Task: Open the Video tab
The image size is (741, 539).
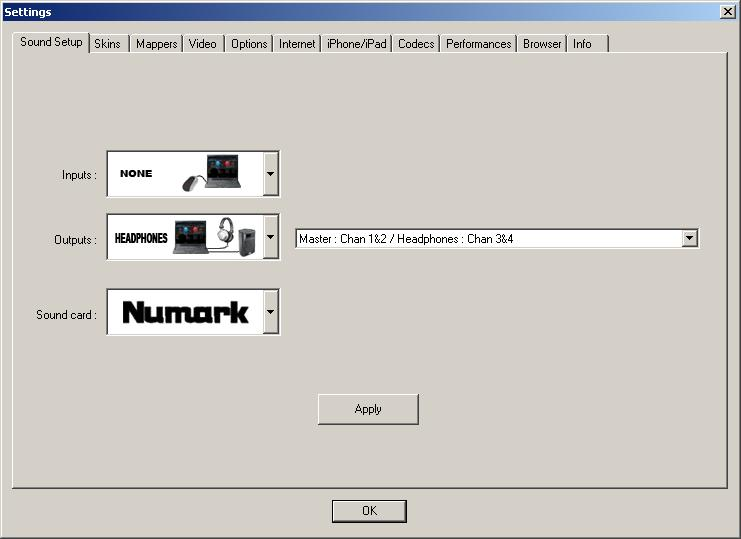Action: pos(203,44)
